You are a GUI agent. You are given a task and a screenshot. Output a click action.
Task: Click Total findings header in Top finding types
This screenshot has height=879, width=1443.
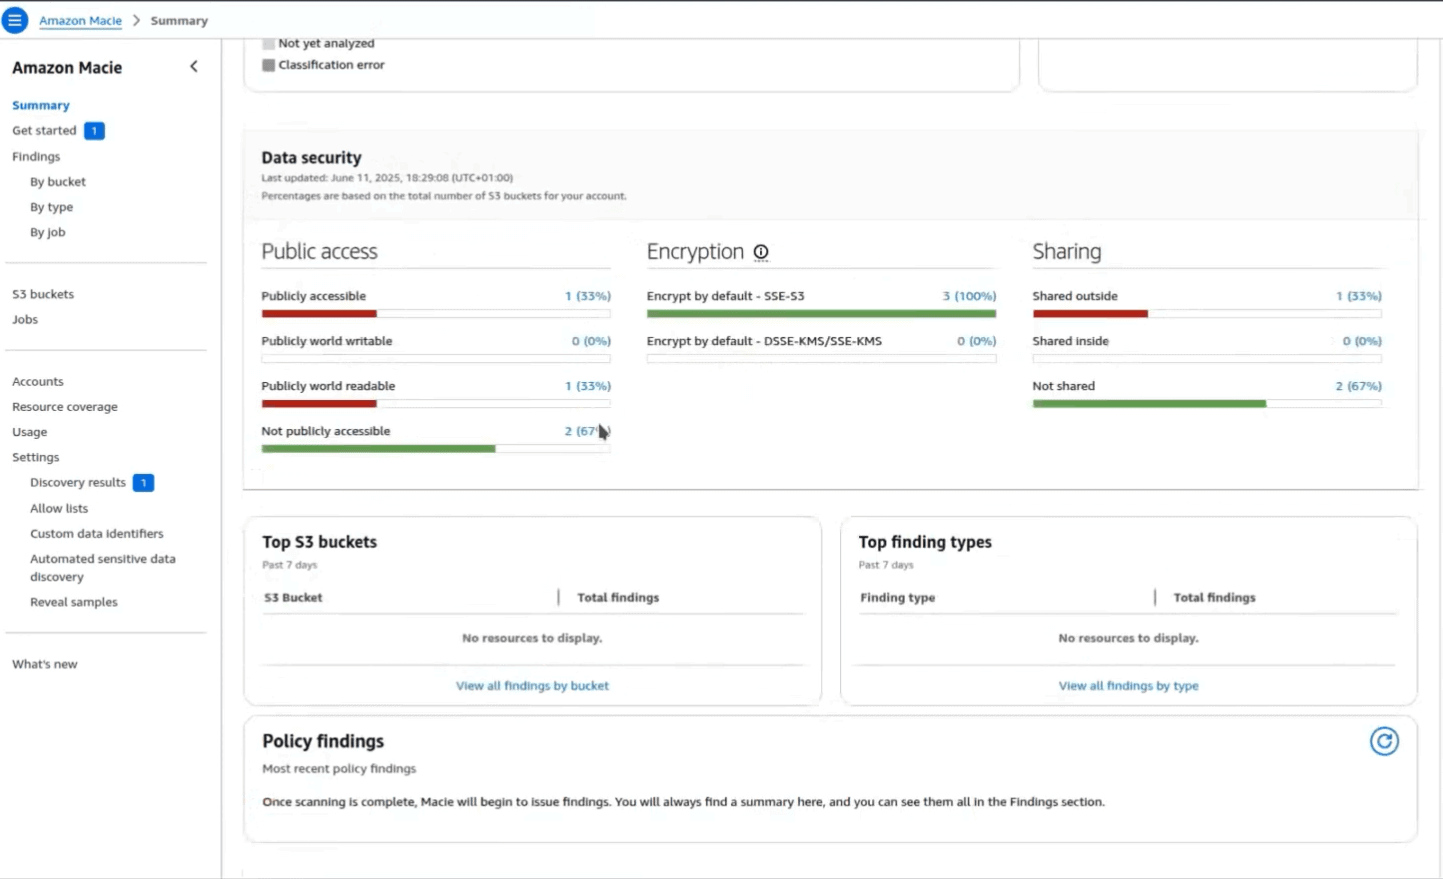(x=1214, y=598)
